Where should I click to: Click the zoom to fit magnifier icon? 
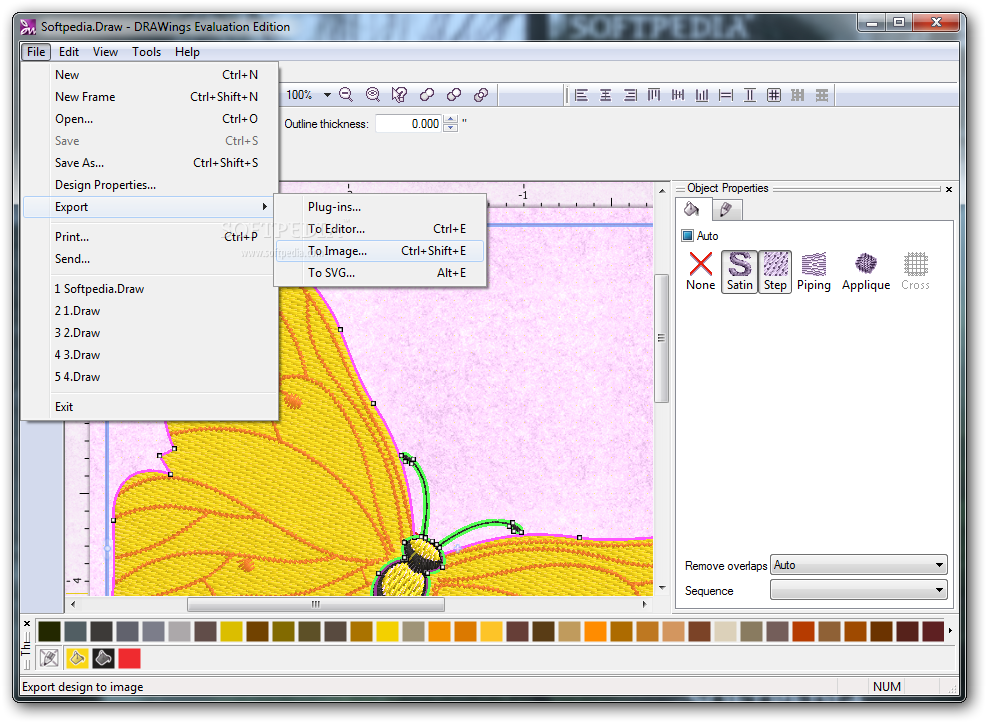(373, 95)
